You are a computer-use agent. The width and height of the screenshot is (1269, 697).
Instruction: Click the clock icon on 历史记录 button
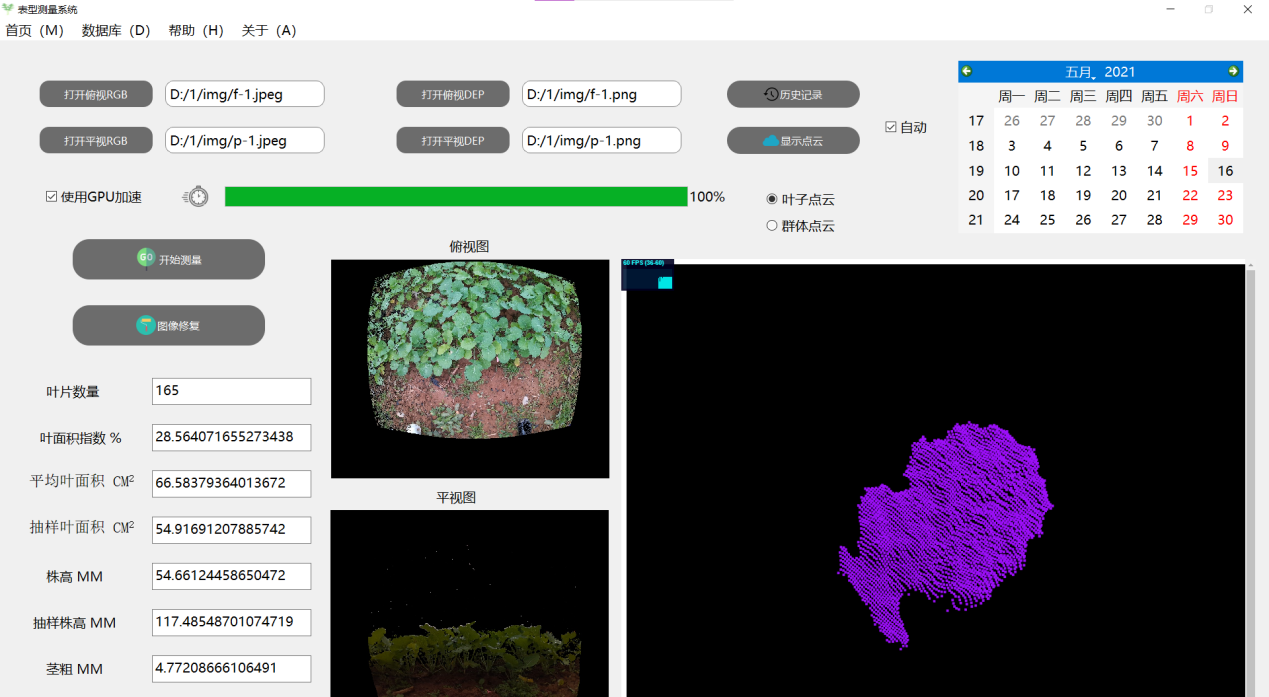click(x=771, y=94)
